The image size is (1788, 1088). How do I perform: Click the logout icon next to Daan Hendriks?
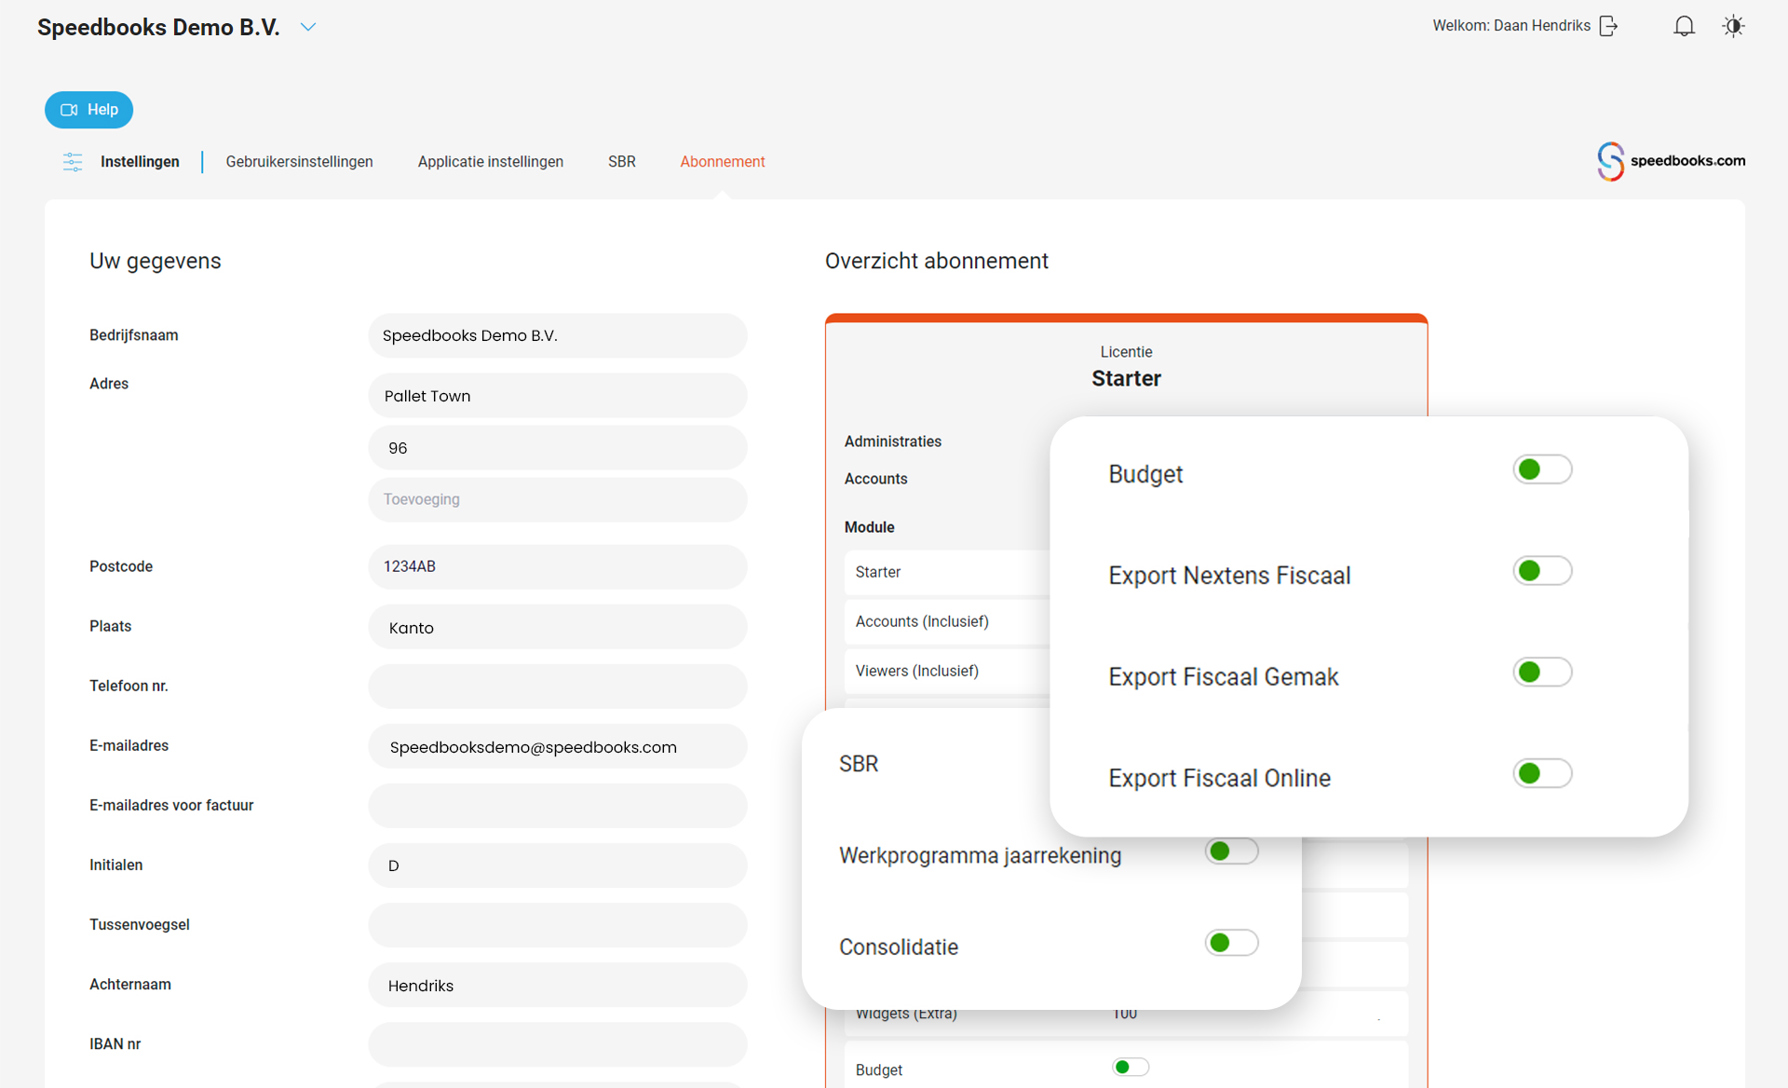(x=1608, y=26)
